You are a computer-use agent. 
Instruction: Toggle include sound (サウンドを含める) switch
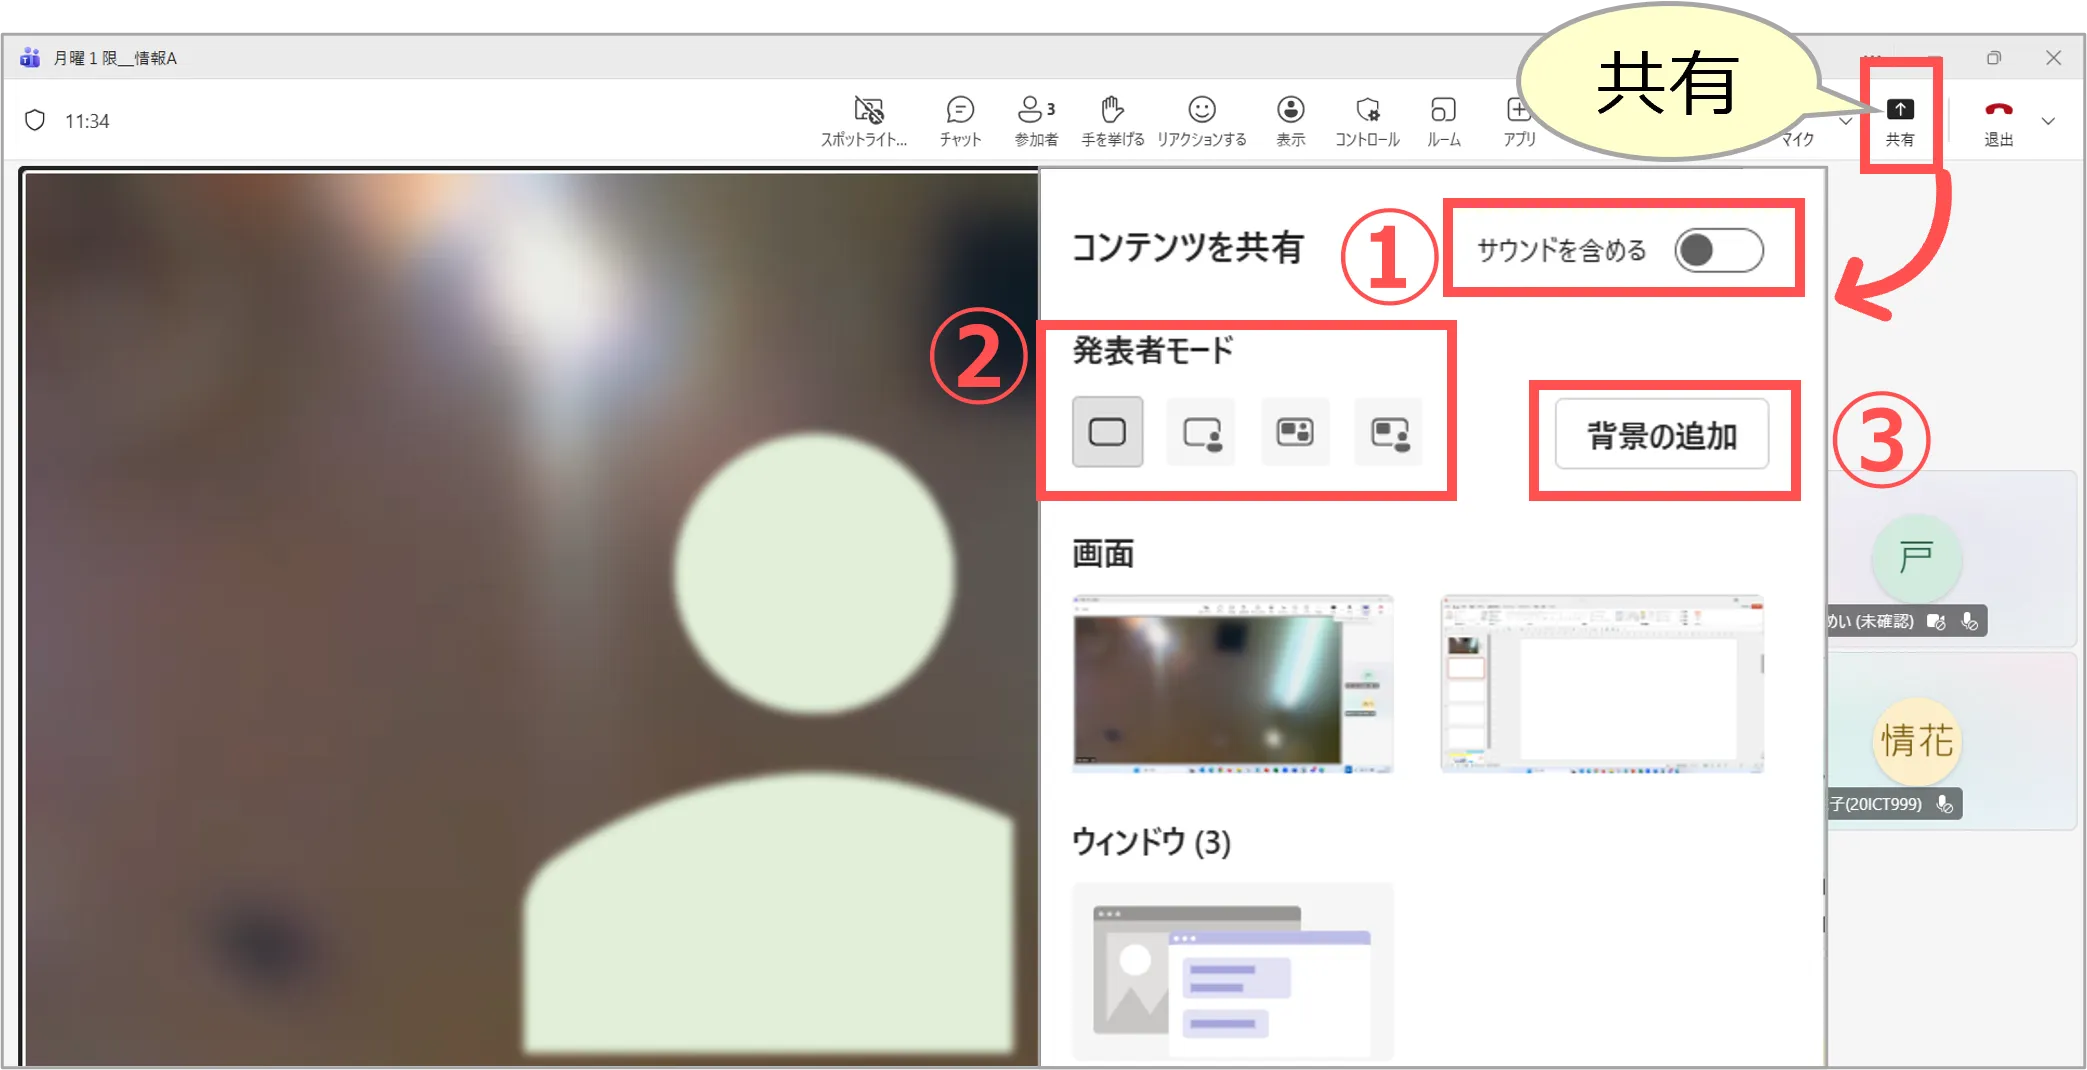click(x=1718, y=250)
